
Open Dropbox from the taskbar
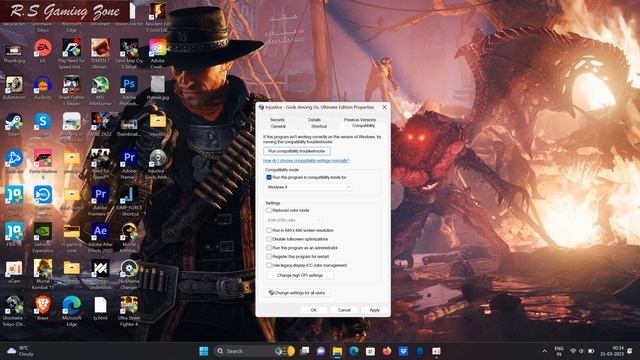[403, 351]
